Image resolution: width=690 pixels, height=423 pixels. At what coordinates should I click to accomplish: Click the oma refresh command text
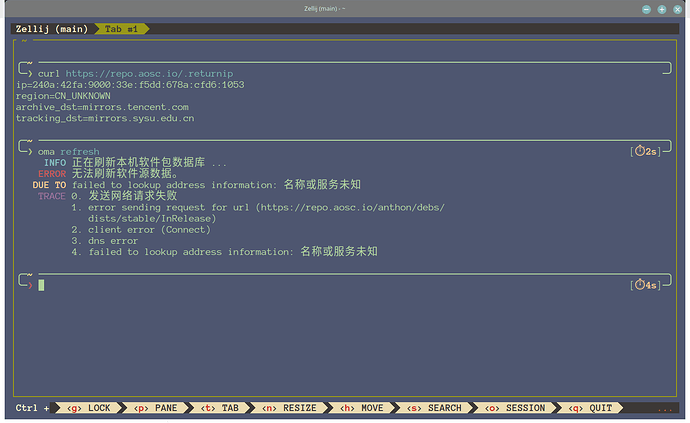(69, 151)
